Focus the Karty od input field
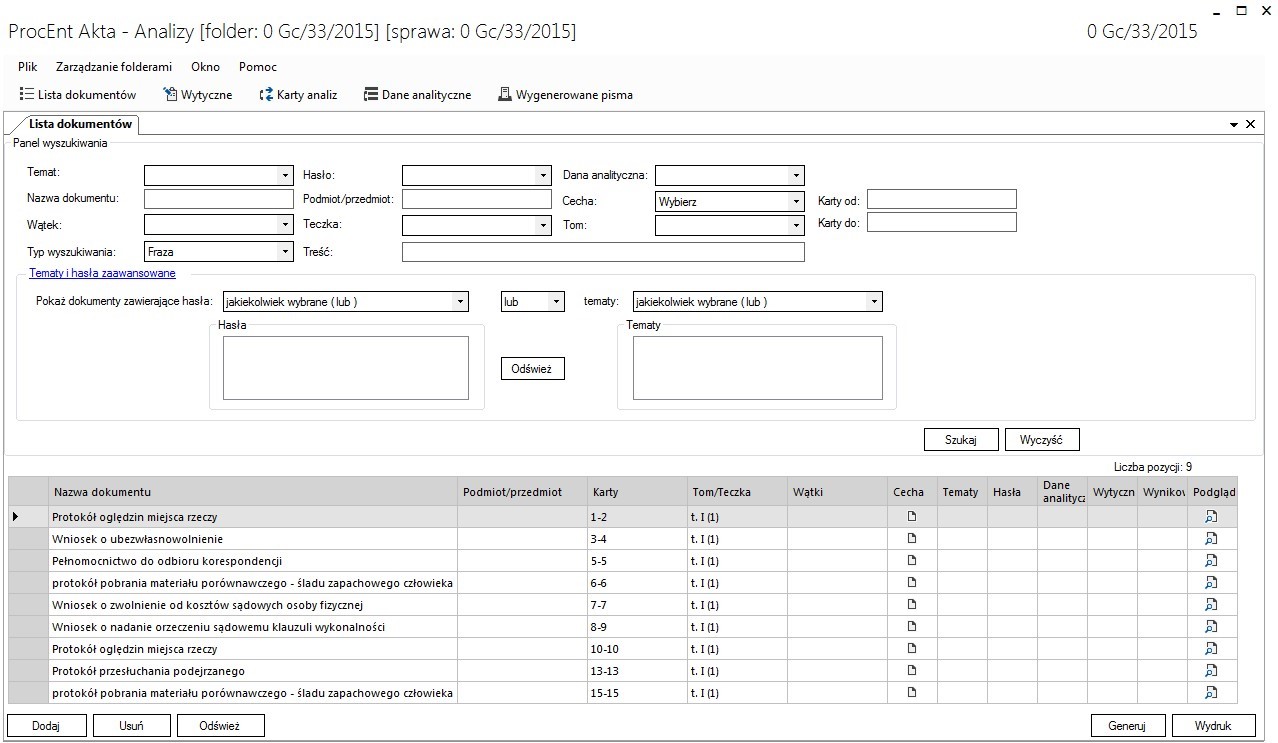1278x743 pixels. point(942,199)
